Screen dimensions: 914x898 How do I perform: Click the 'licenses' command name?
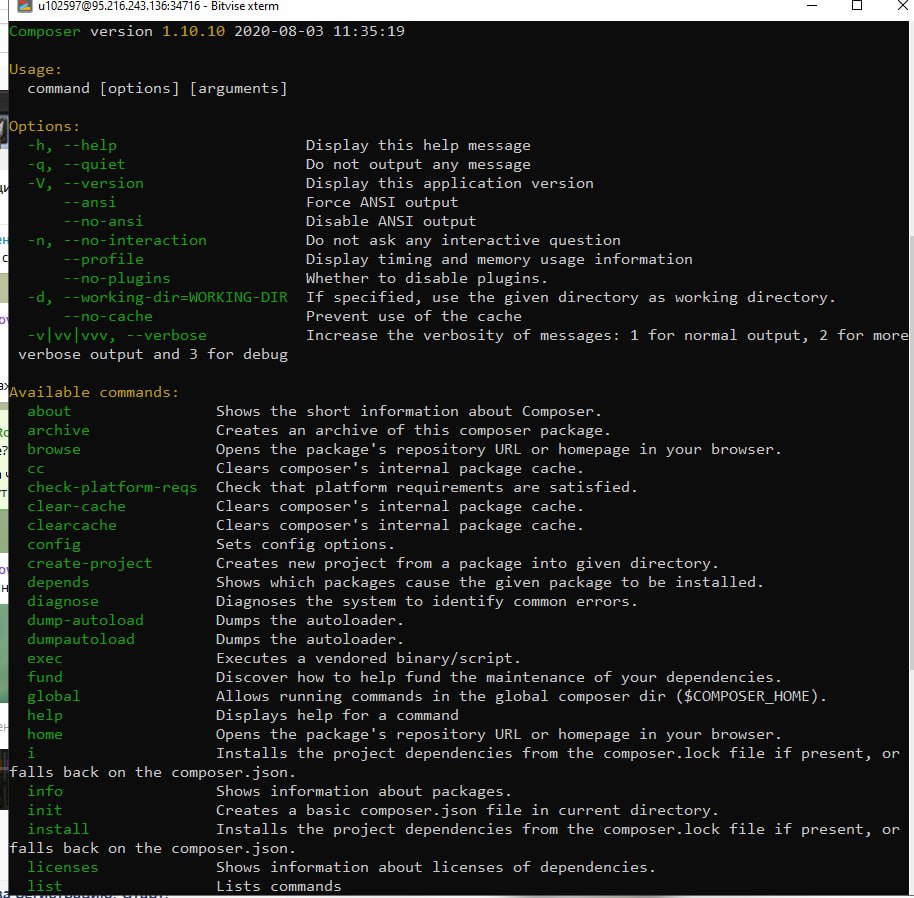coord(63,868)
